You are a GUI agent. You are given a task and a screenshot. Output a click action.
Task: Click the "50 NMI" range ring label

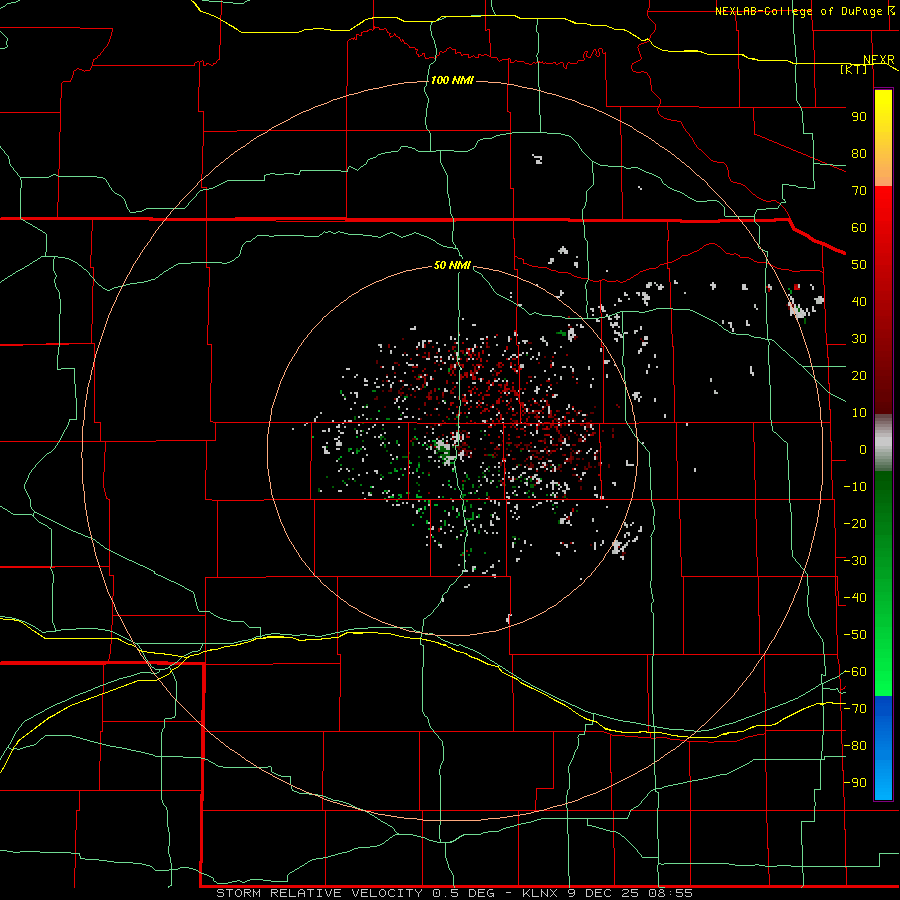(x=452, y=265)
